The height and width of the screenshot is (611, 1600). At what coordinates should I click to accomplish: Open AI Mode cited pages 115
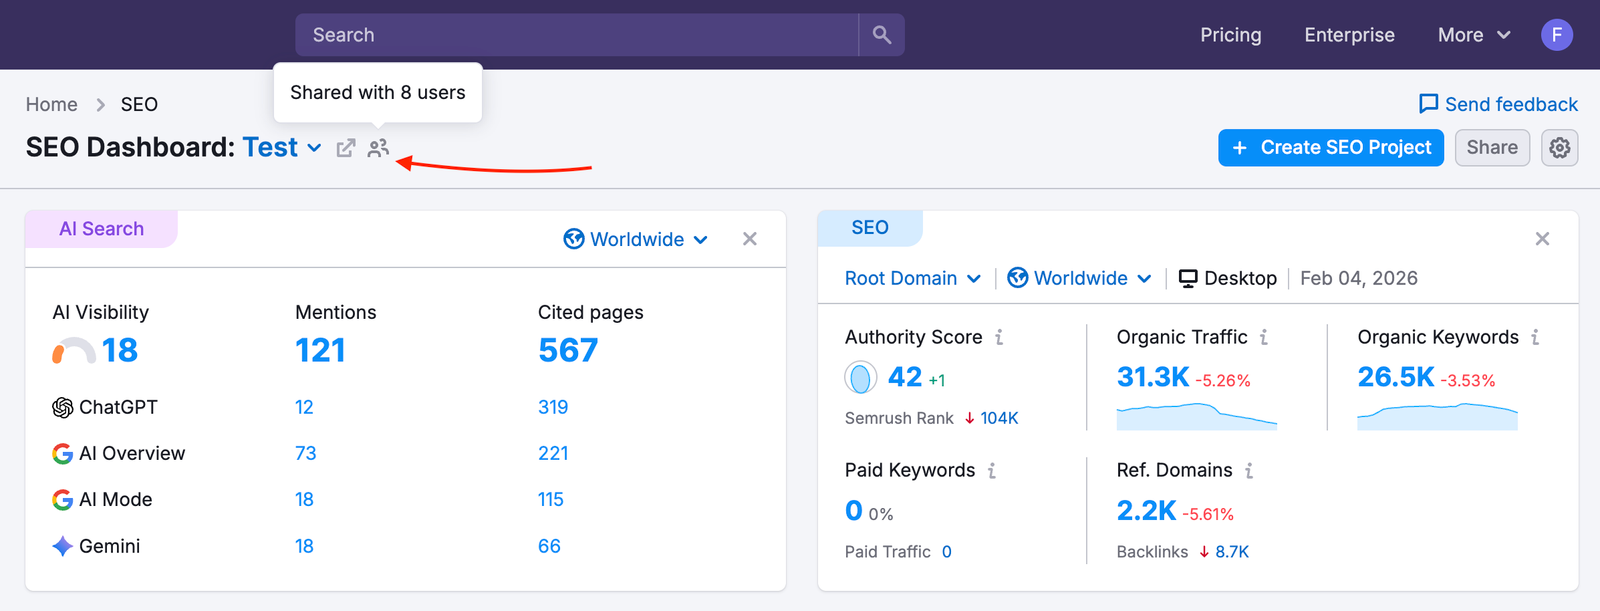pos(551,499)
